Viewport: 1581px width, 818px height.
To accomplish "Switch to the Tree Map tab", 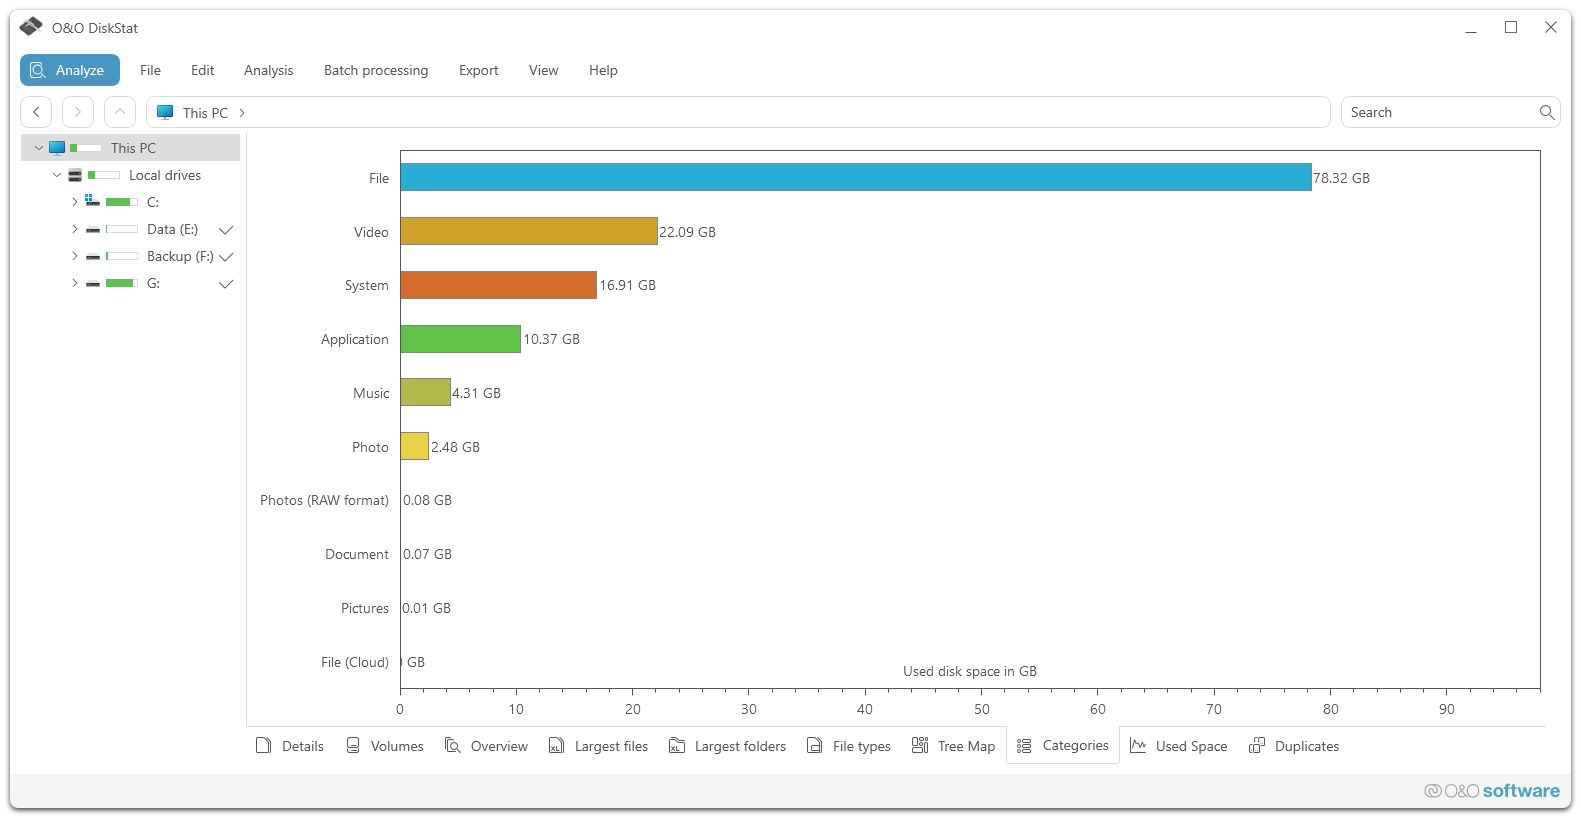I will [954, 746].
